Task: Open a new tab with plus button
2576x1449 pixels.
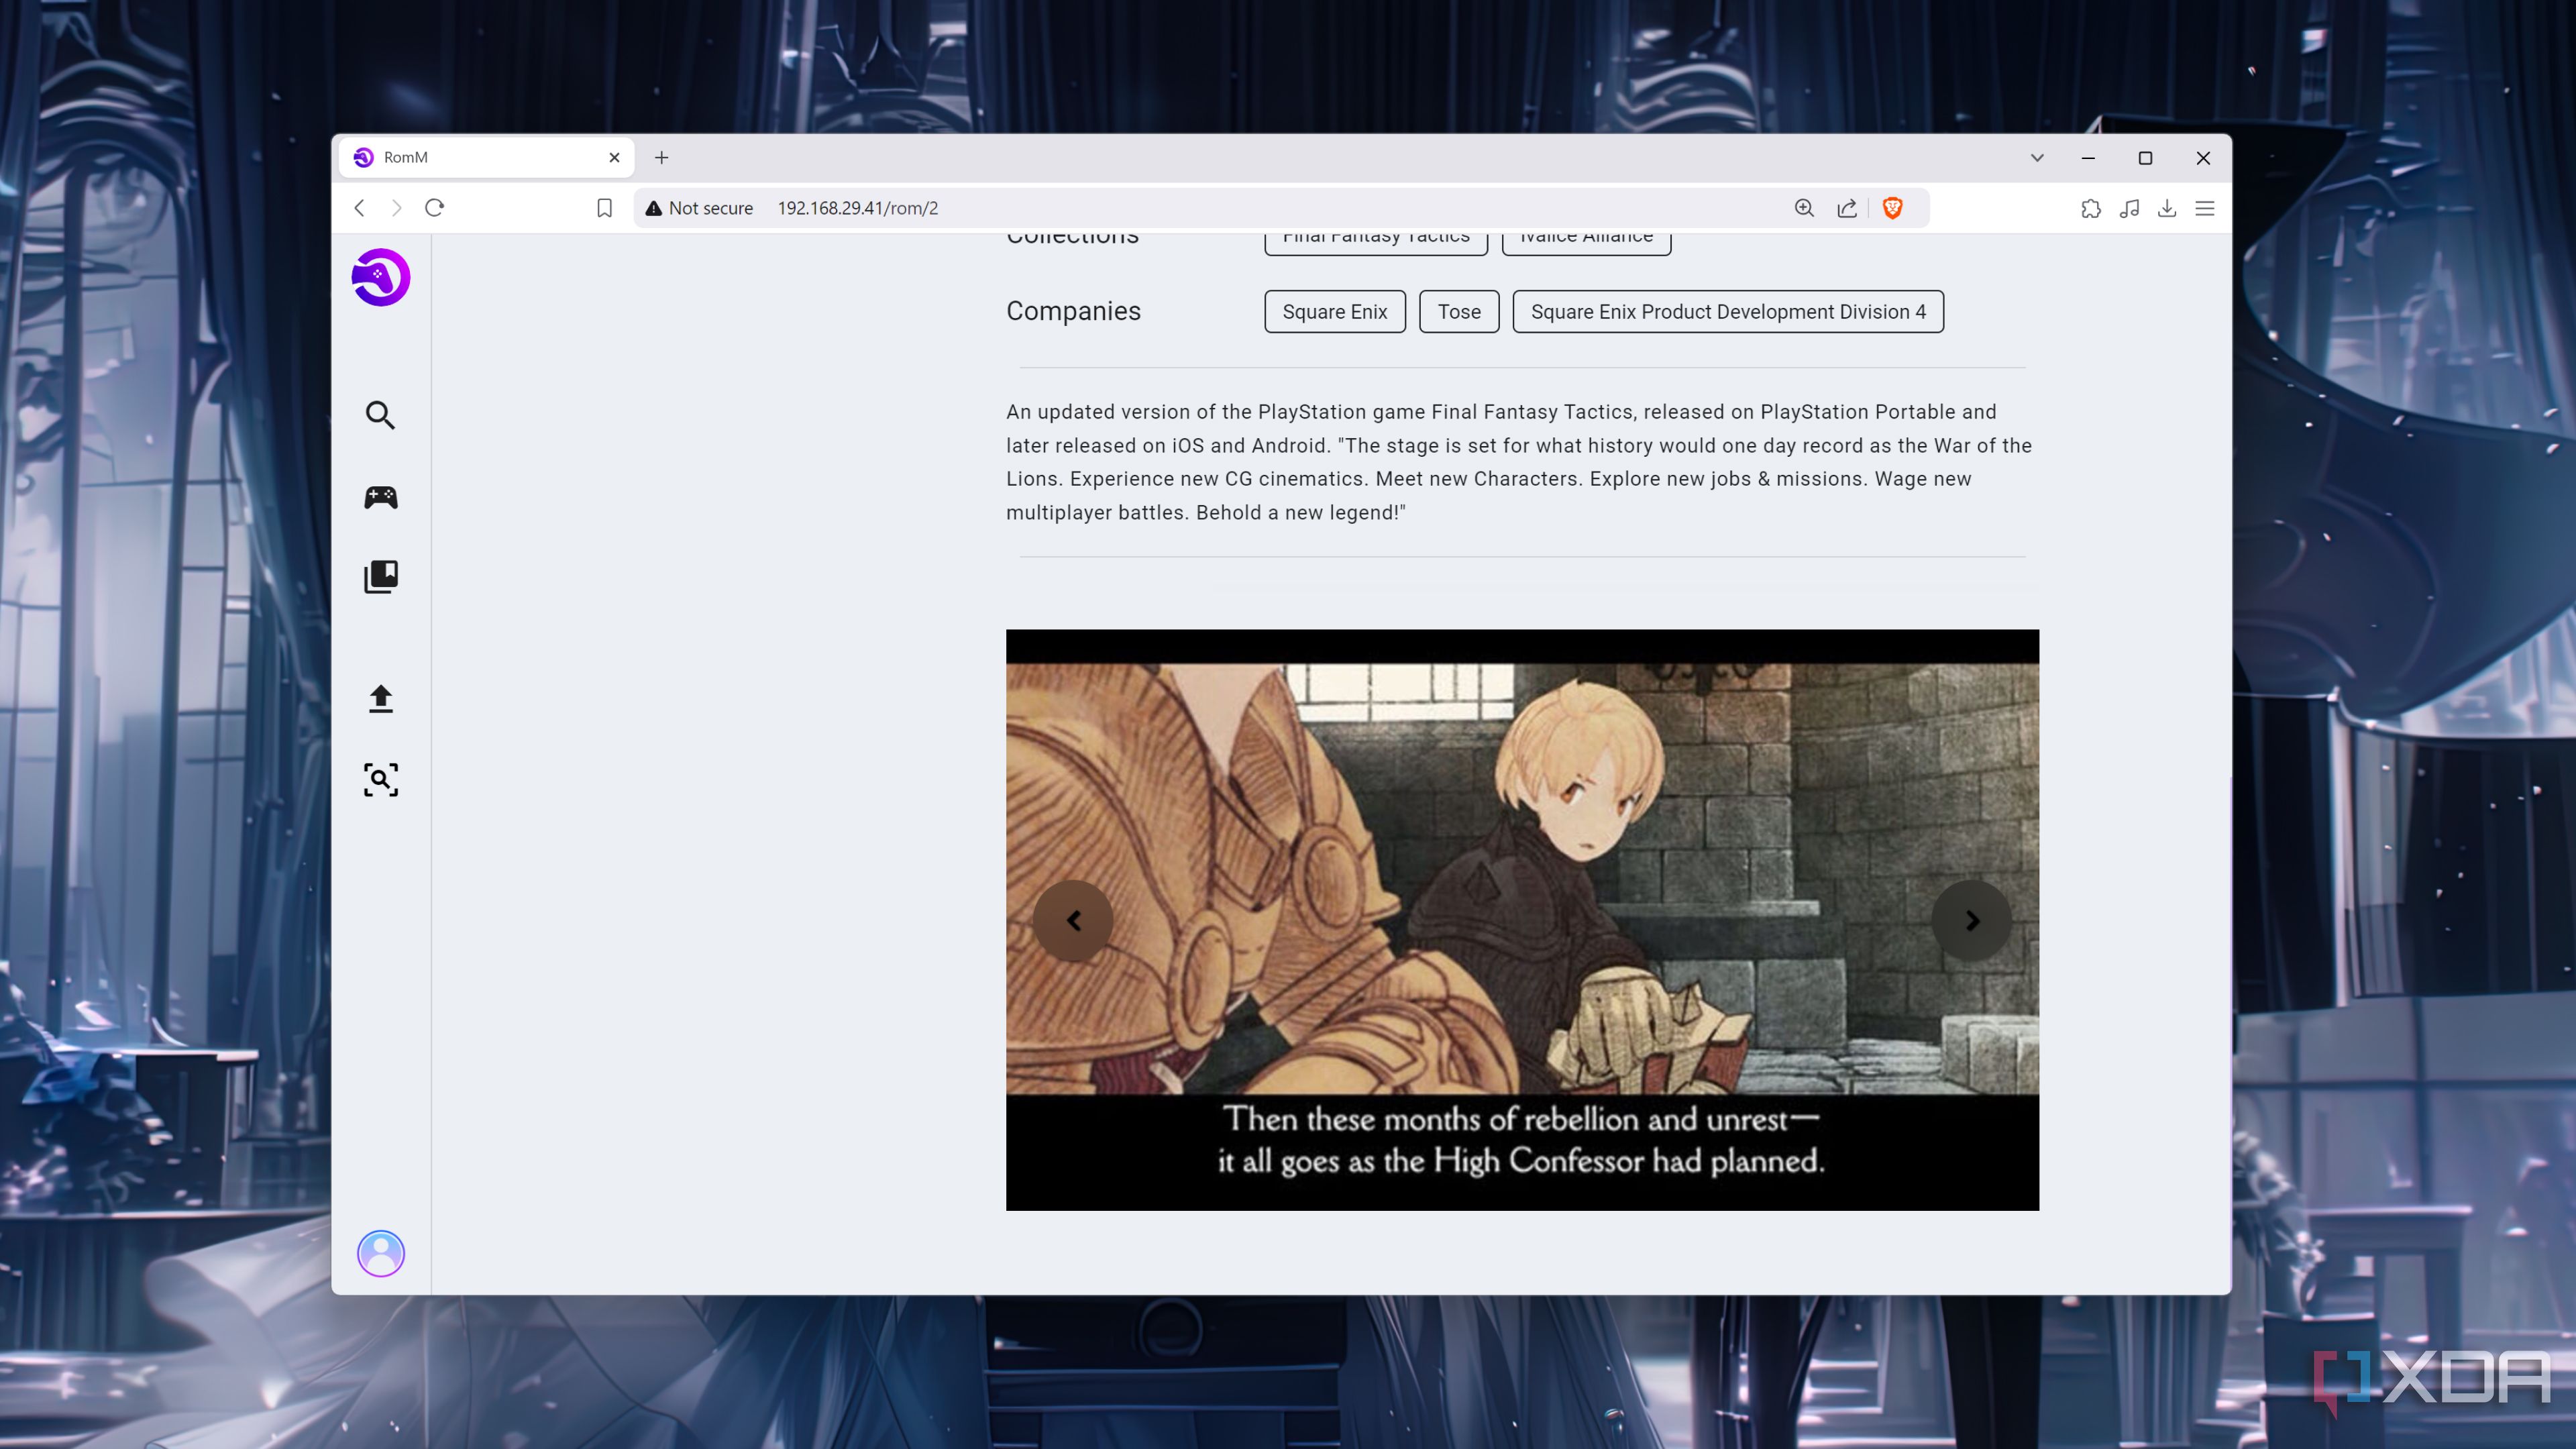Action: coord(661,157)
